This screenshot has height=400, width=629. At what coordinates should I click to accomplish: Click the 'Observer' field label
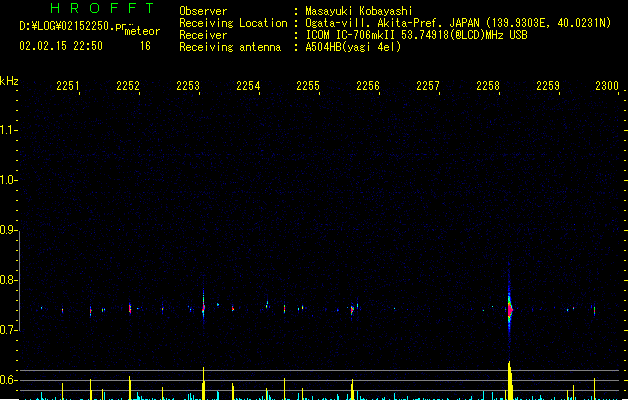tap(203, 11)
